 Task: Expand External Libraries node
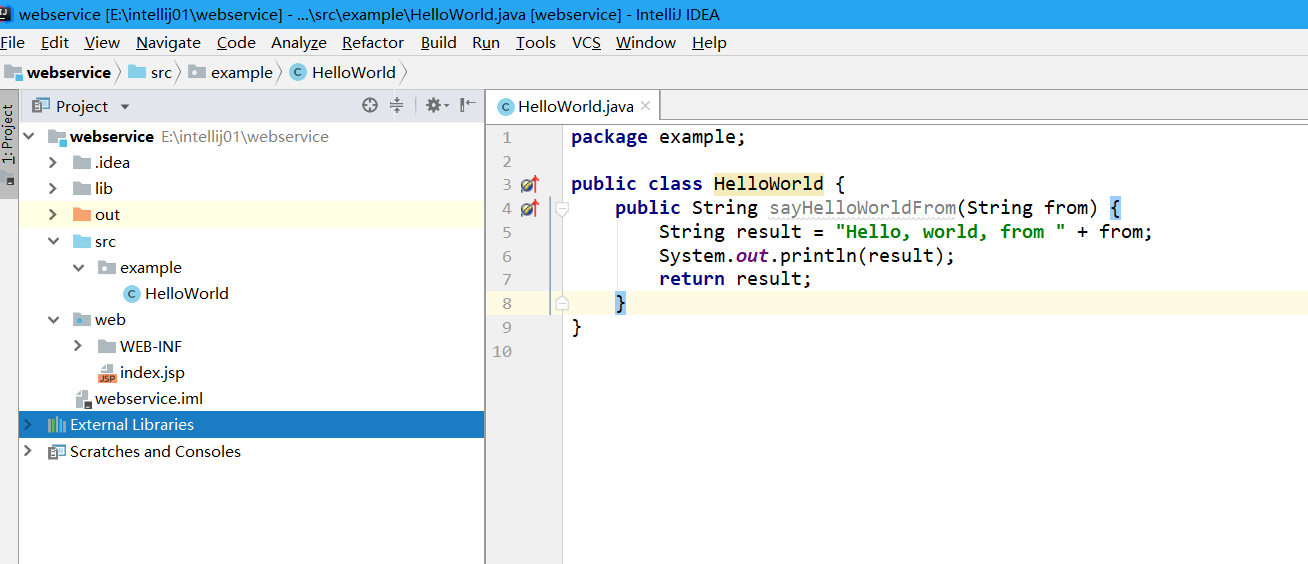point(28,424)
